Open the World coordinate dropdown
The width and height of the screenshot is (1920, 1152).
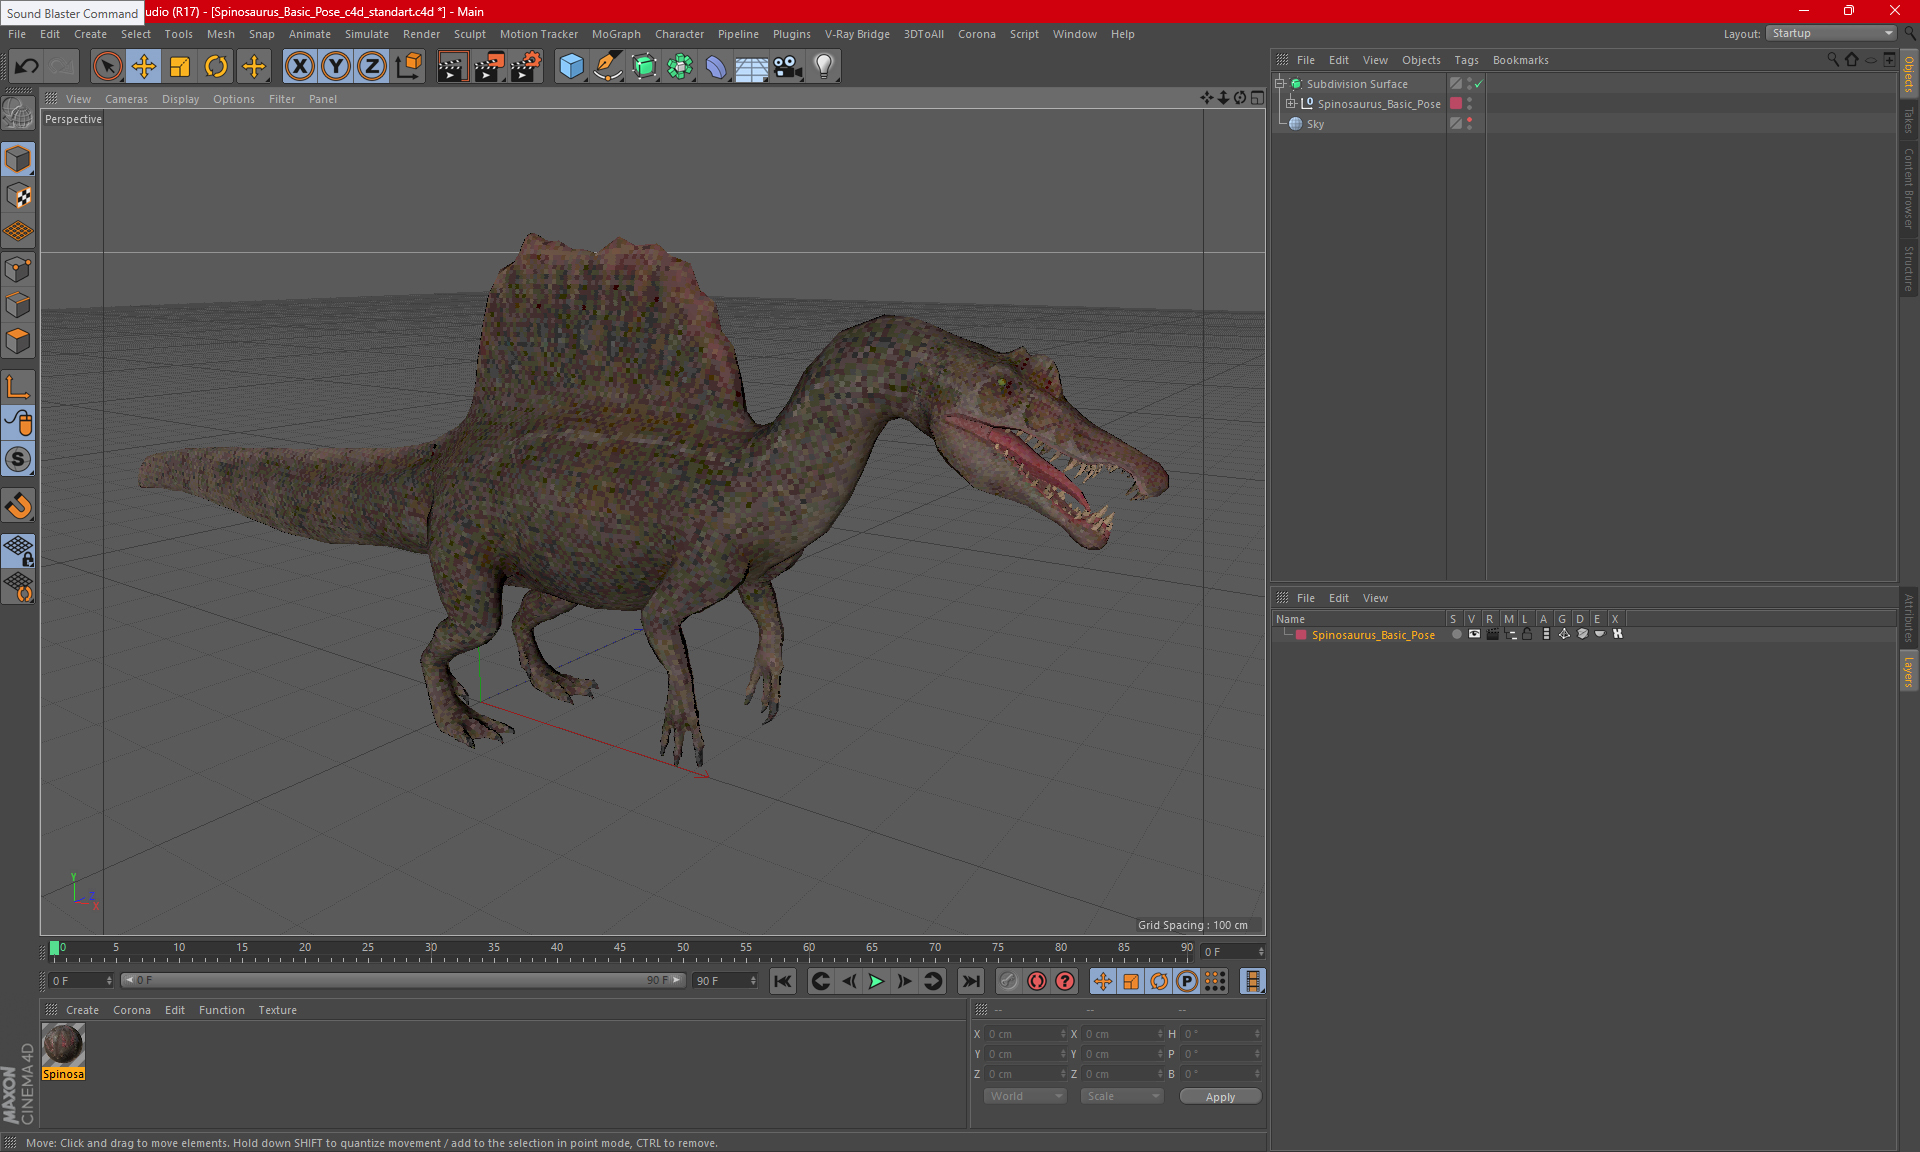[1025, 1096]
